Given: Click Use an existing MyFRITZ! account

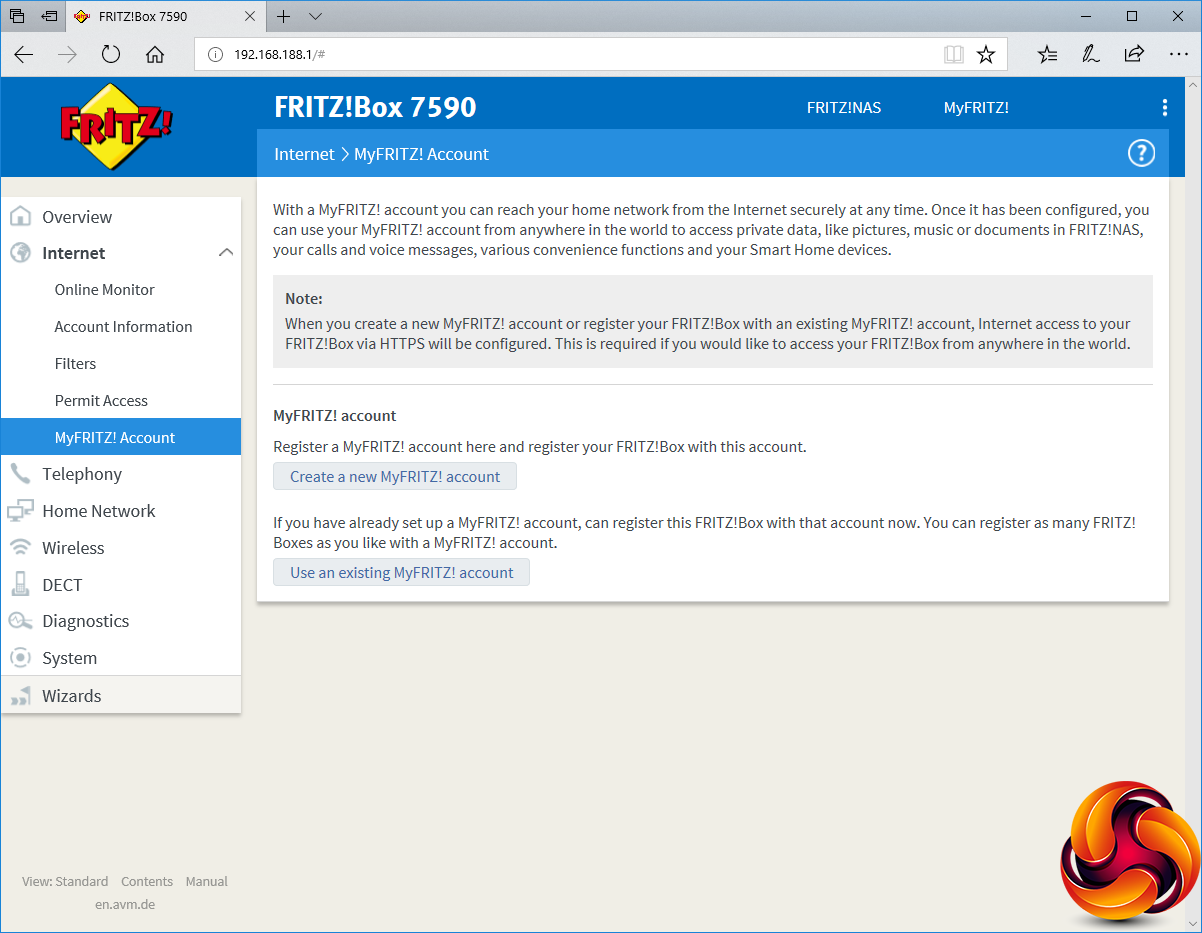Looking at the screenshot, I should (x=401, y=573).
